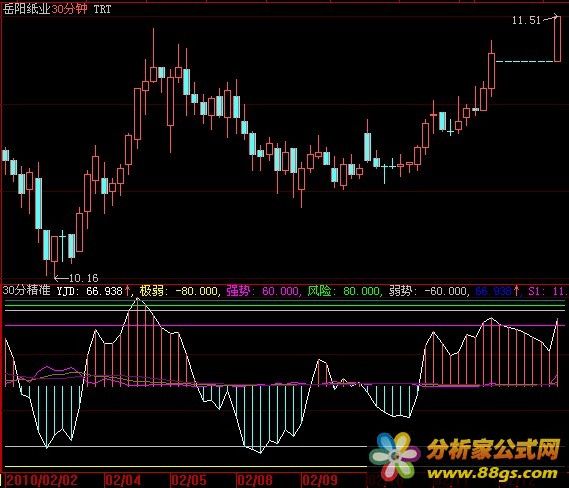Screen dimensions: 569x488
Task: Open the 30分精准 indicator name
Action: (x=26, y=290)
